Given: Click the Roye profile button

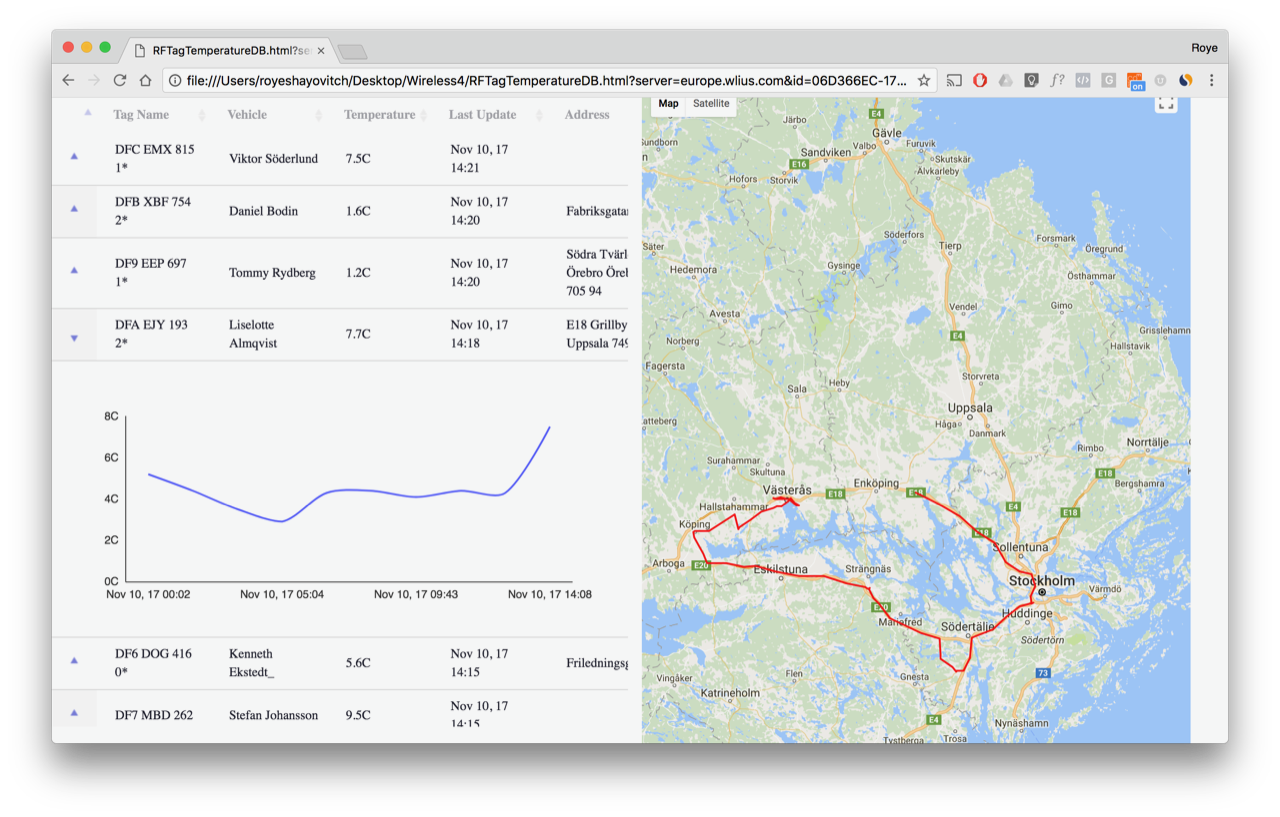Looking at the screenshot, I should point(1204,47).
